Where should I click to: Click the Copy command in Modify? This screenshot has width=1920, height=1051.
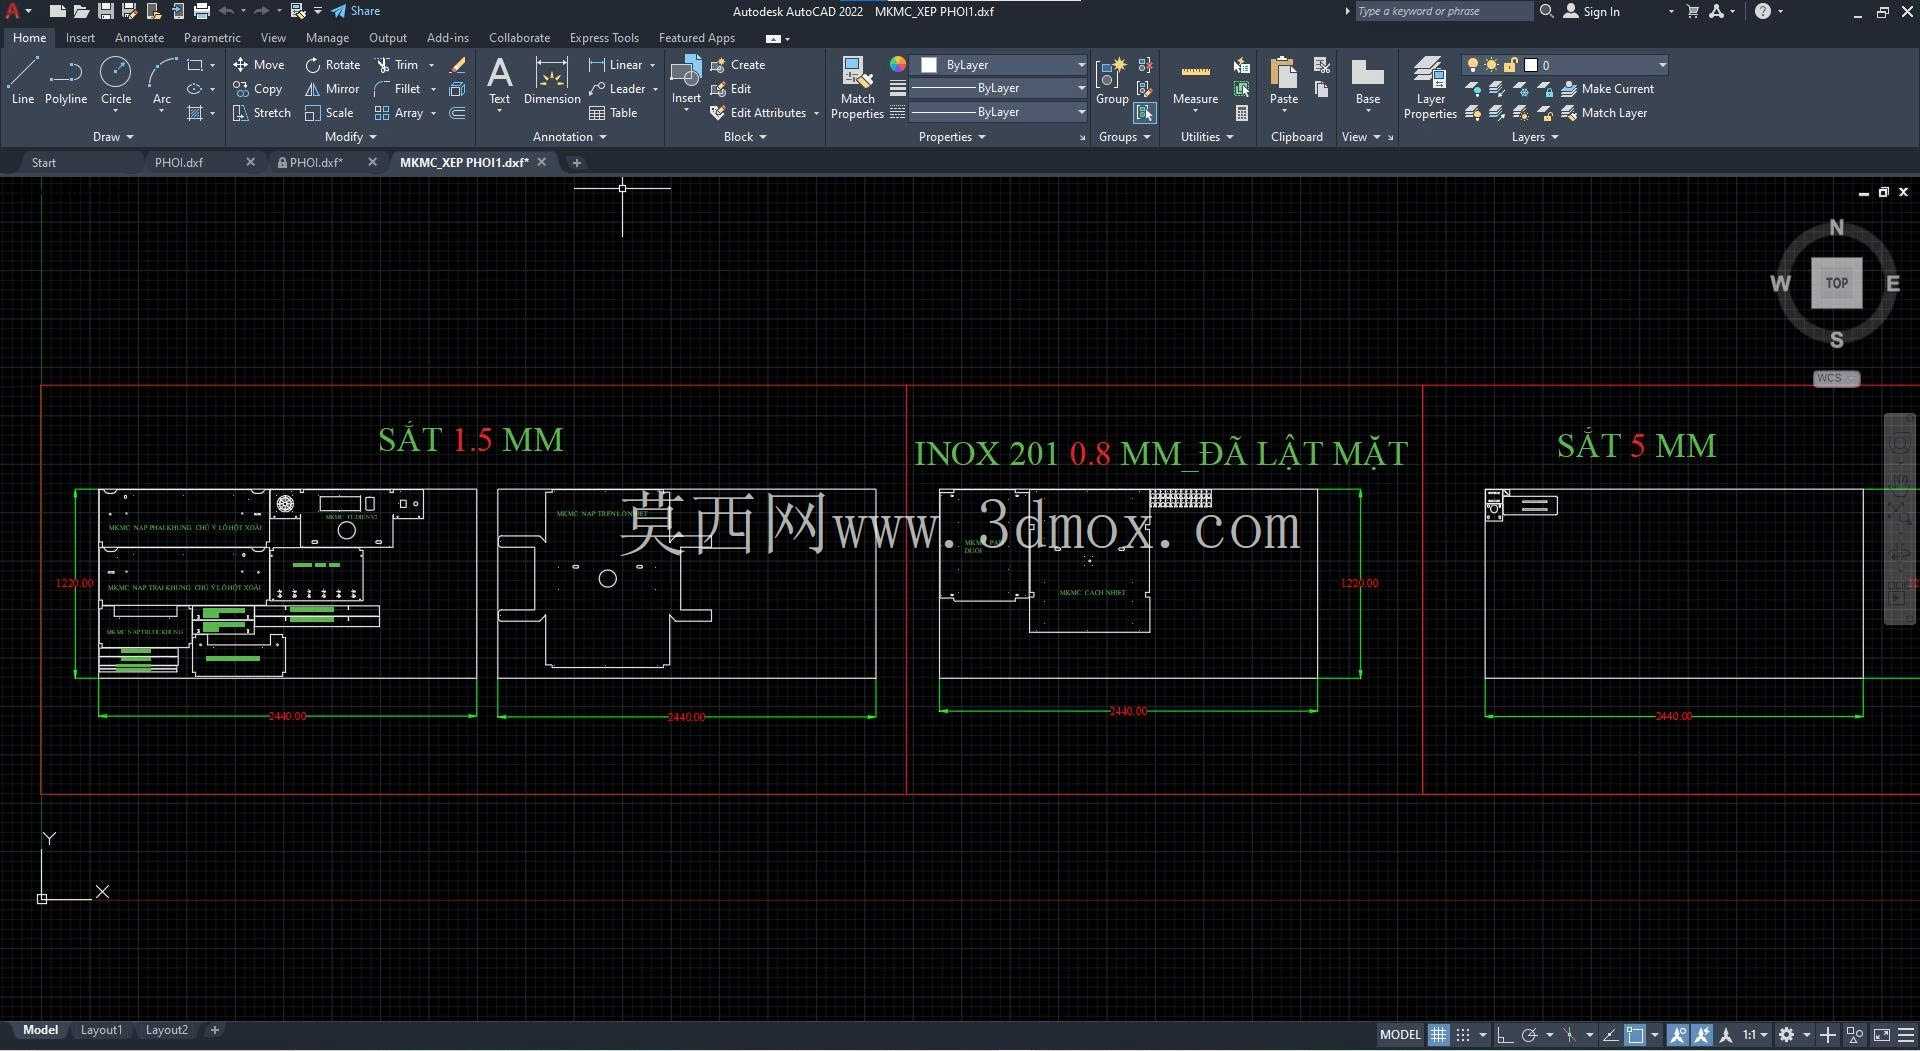pyautogui.click(x=258, y=88)
